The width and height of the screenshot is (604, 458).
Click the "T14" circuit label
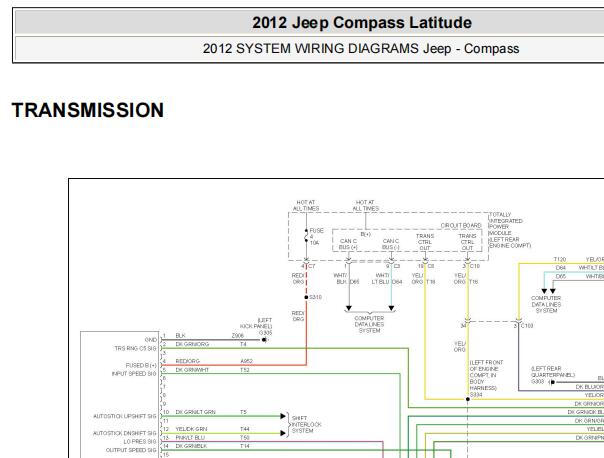(245, 446)
